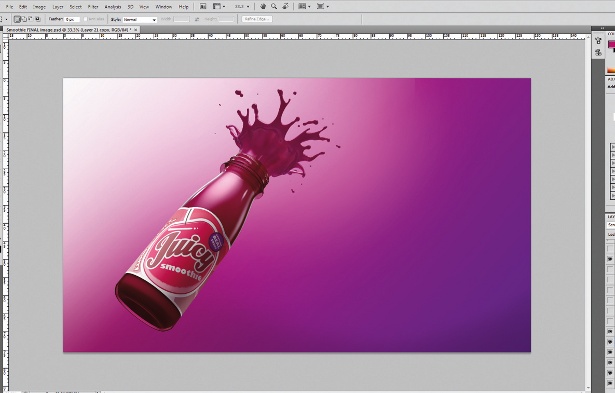The height and width of the screenshot is (393, 615).
Task: Click the Feather value field
Action: coord(72,19)
